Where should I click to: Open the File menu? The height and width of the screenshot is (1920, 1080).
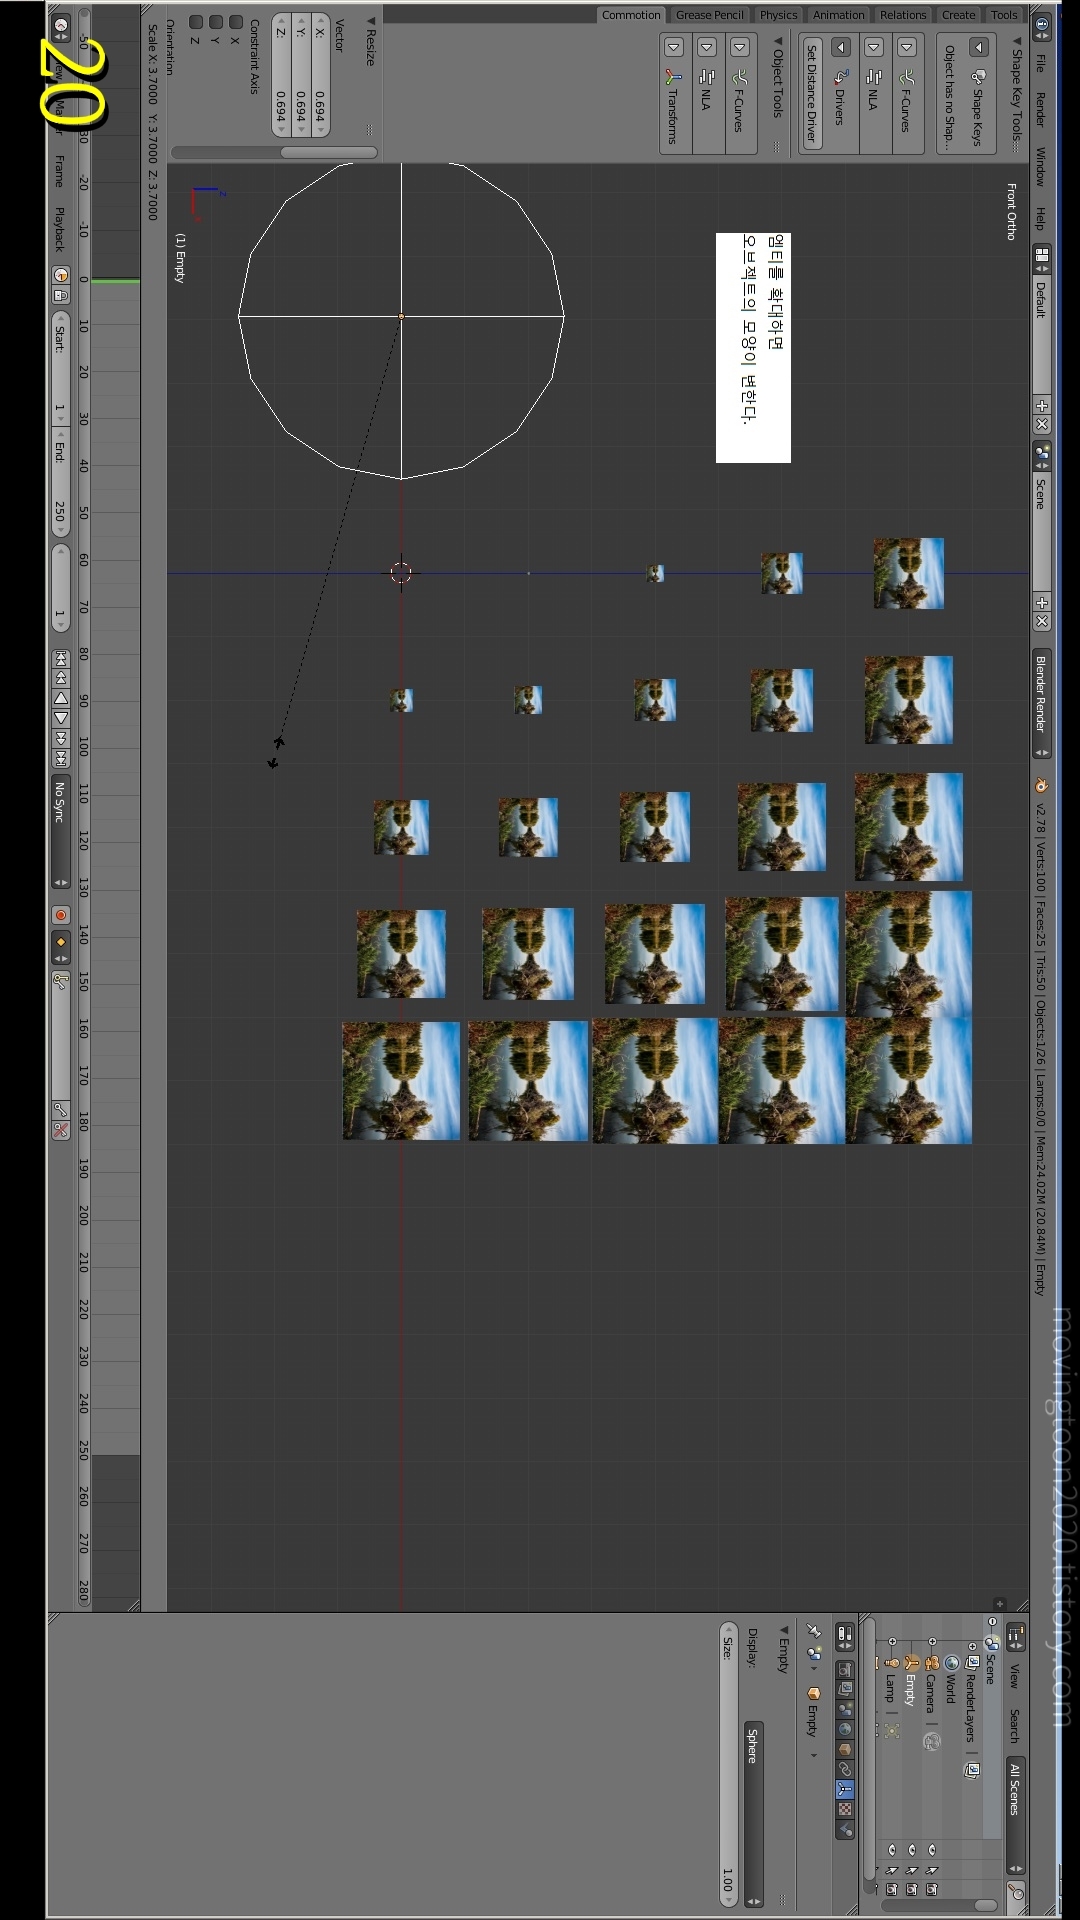[x=1041, y=63]
